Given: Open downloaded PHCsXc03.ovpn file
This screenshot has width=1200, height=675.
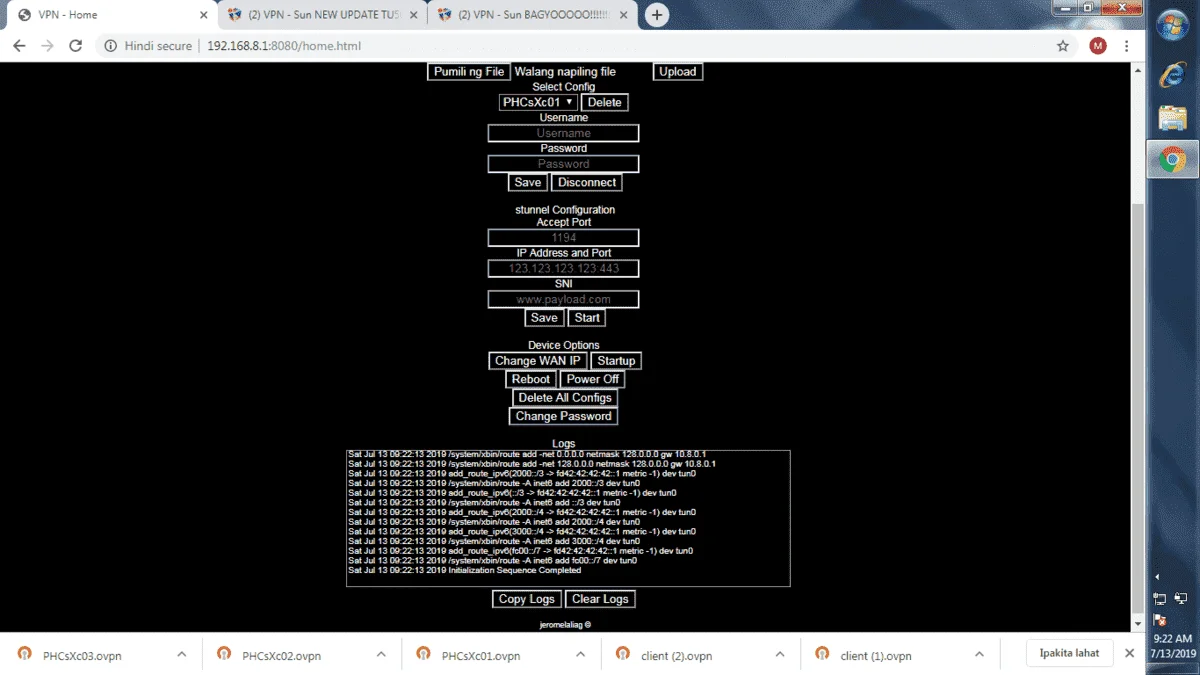Looking at the screenshot, I should 82,656.
